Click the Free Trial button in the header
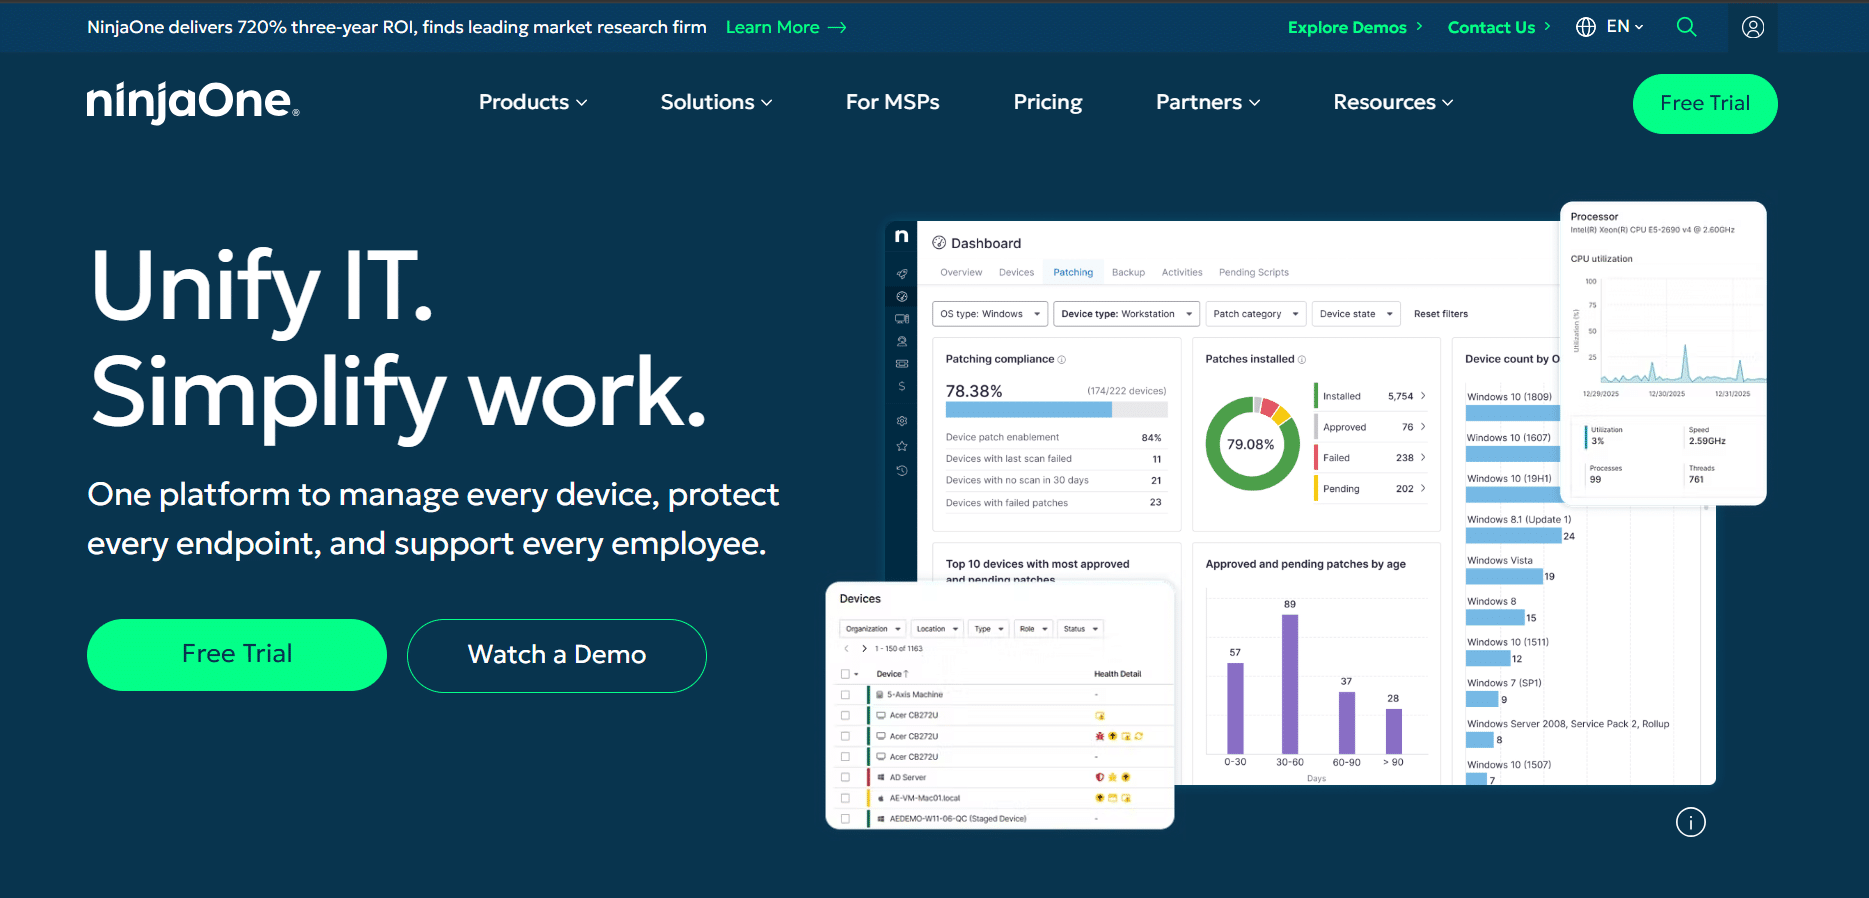The height and width of the screenshot is (898, 1869). pyautogui.click(x=1705, y=103)
